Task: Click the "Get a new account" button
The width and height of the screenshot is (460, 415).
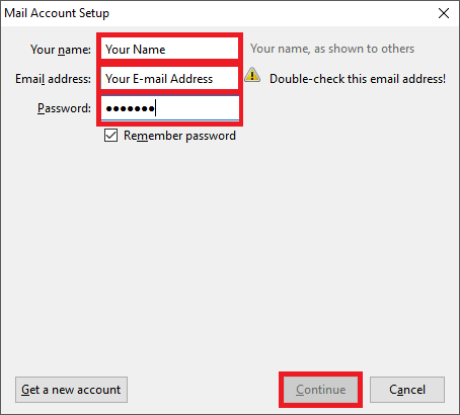Action: (71, 390)
